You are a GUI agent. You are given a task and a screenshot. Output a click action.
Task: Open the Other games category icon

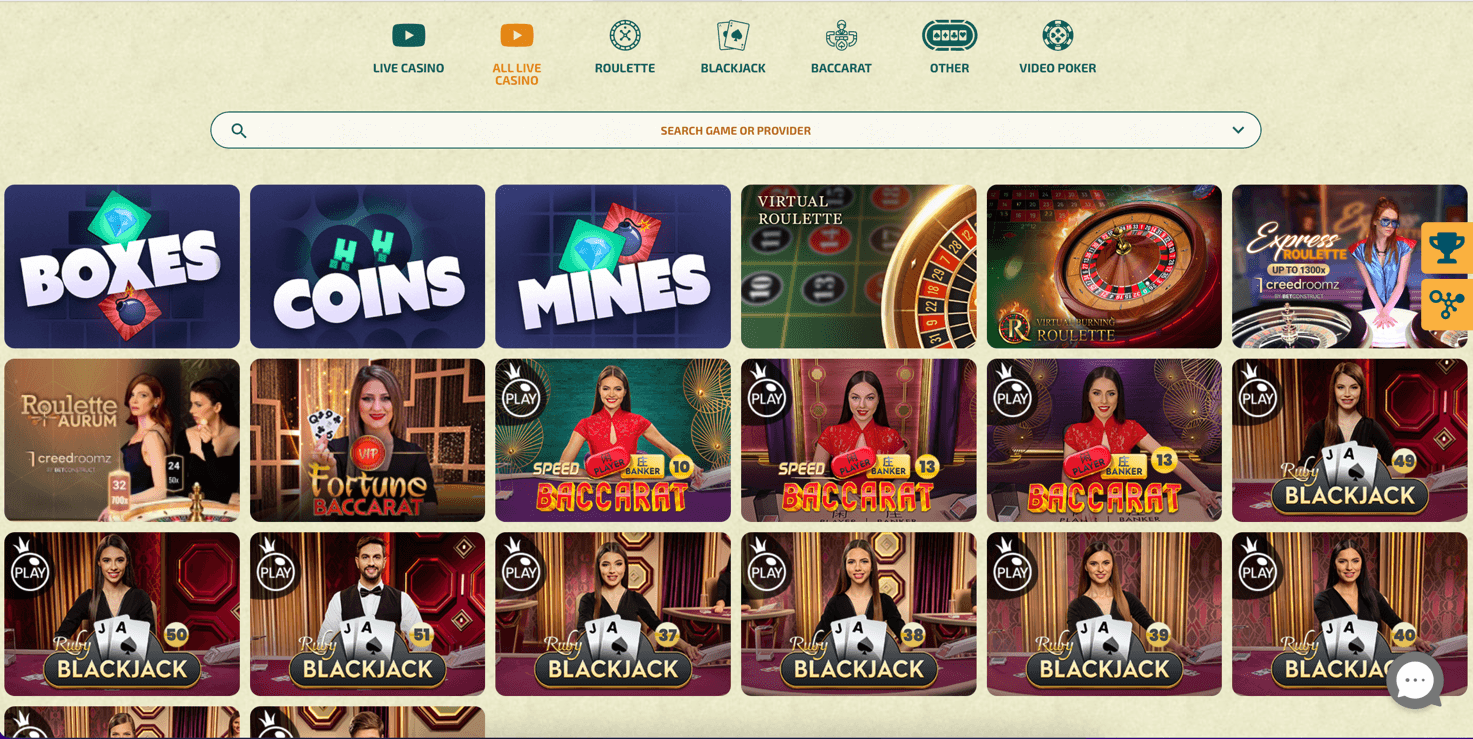(949, 35)
